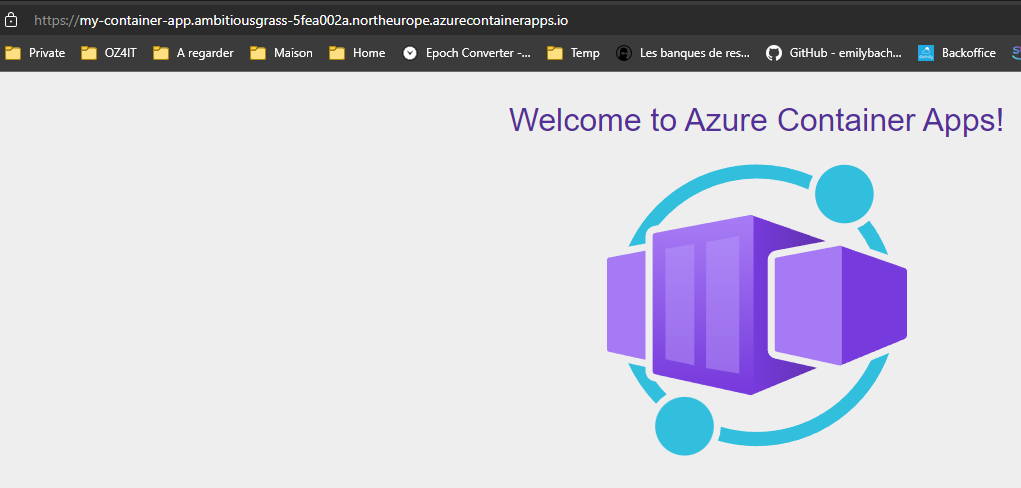Click the Epoch Converter favicon
The image size is (1021, 488).
410,53
